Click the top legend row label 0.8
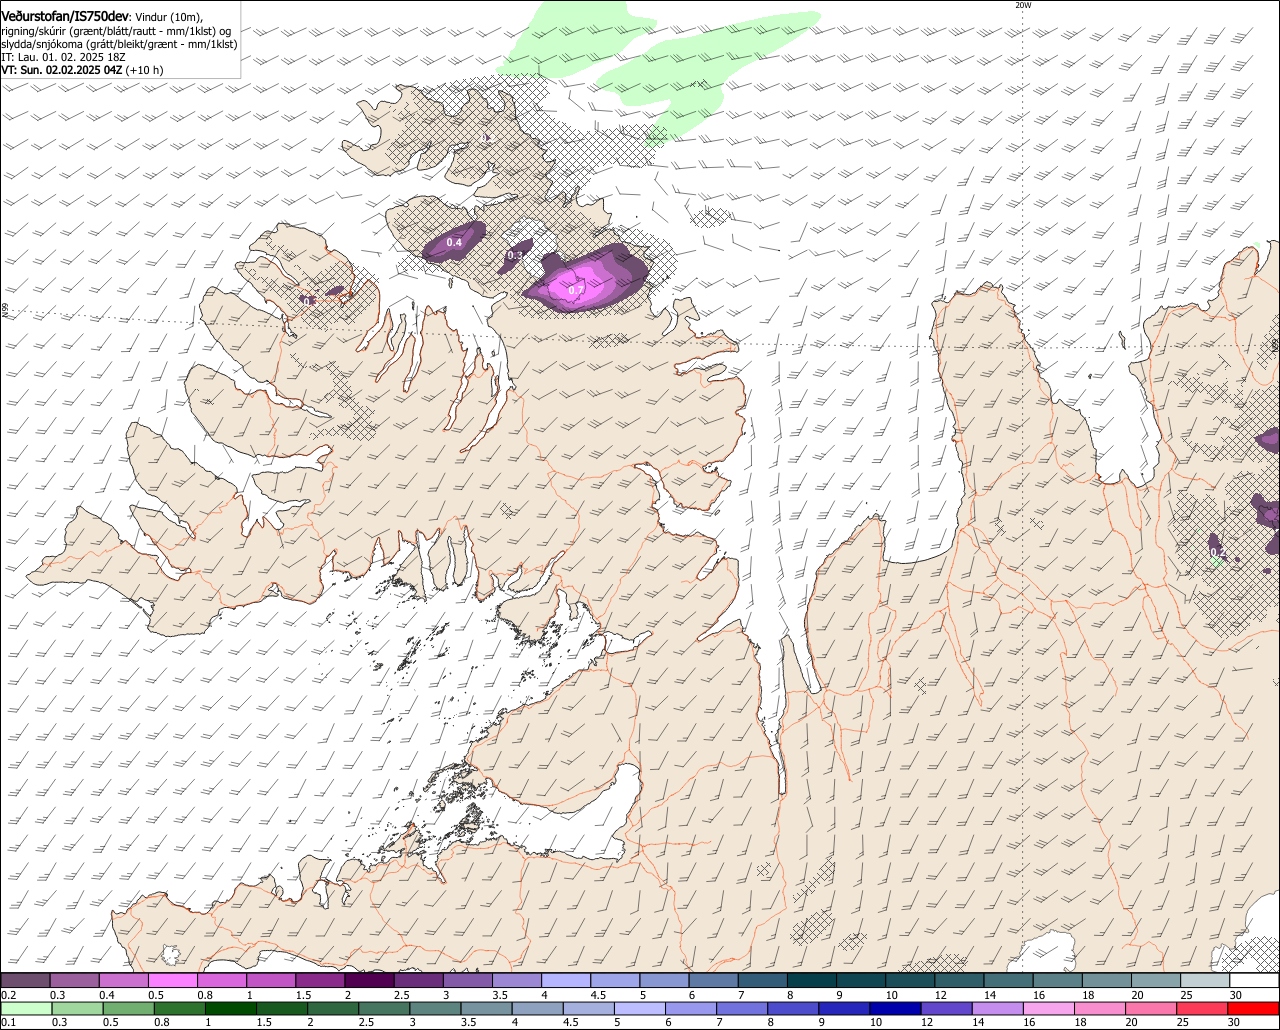The height and width of the screenshot is (1030, 1280). (206, 995)
